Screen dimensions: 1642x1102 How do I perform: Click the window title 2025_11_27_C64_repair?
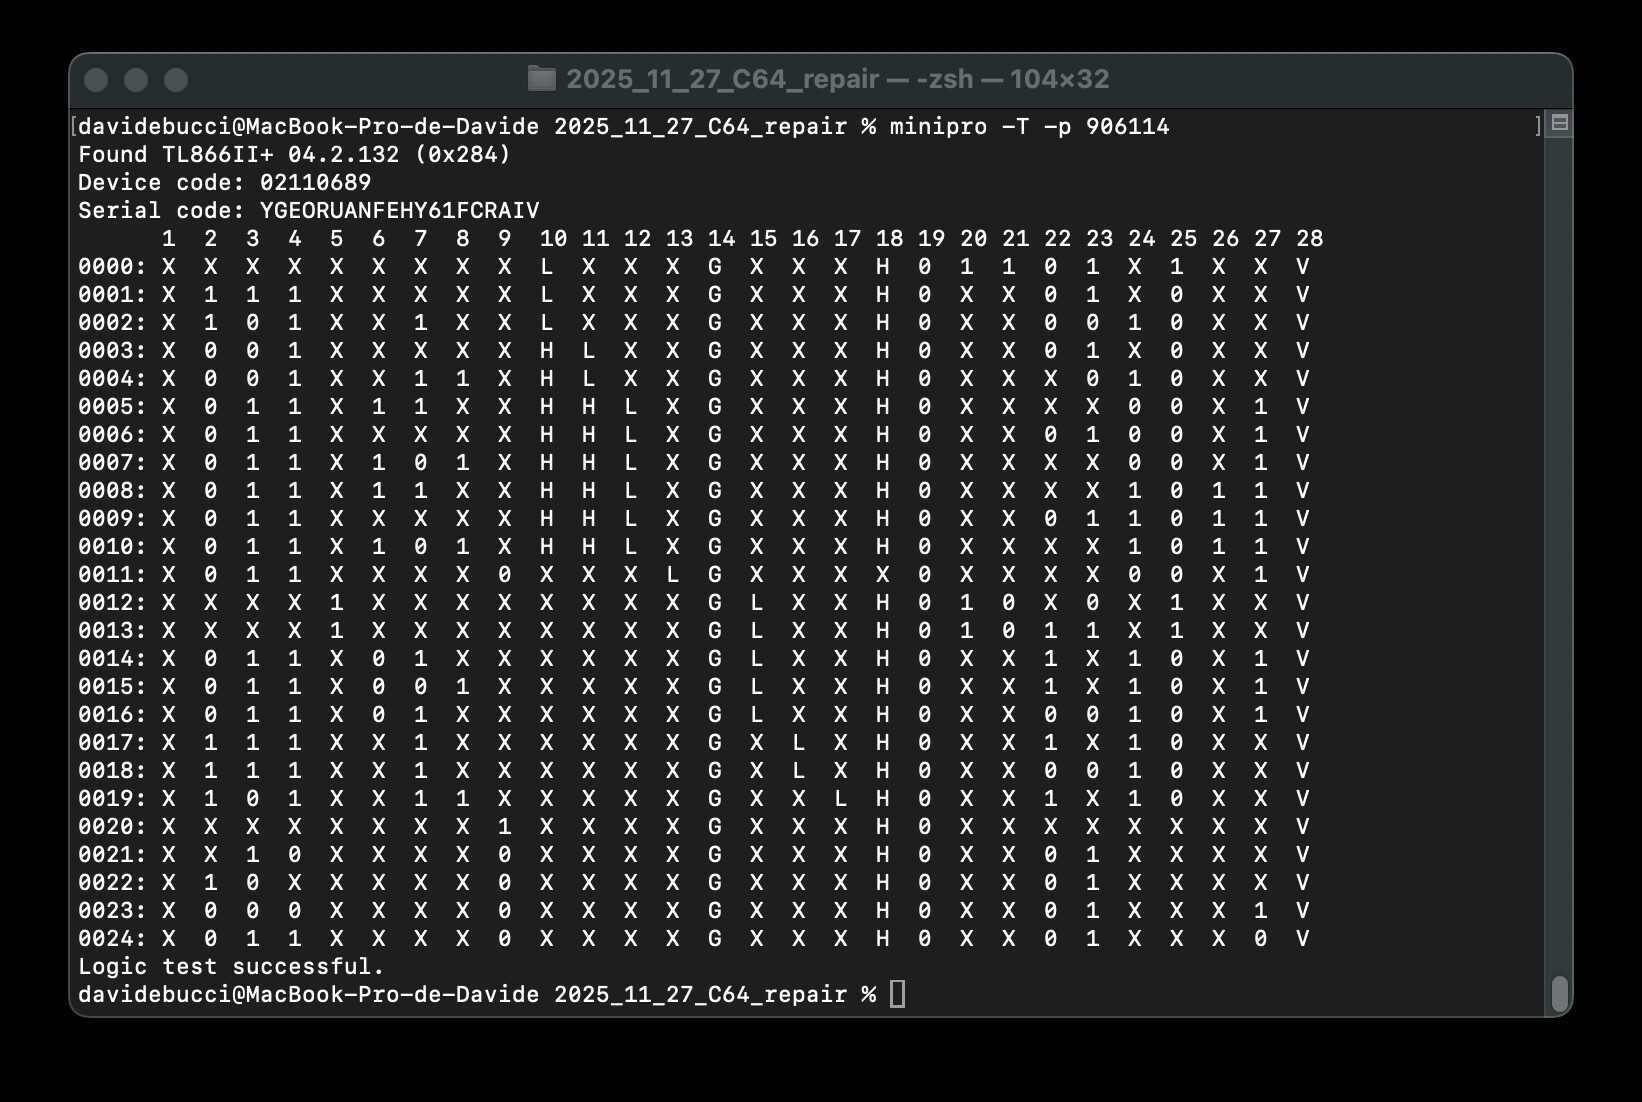coord(722,79)
